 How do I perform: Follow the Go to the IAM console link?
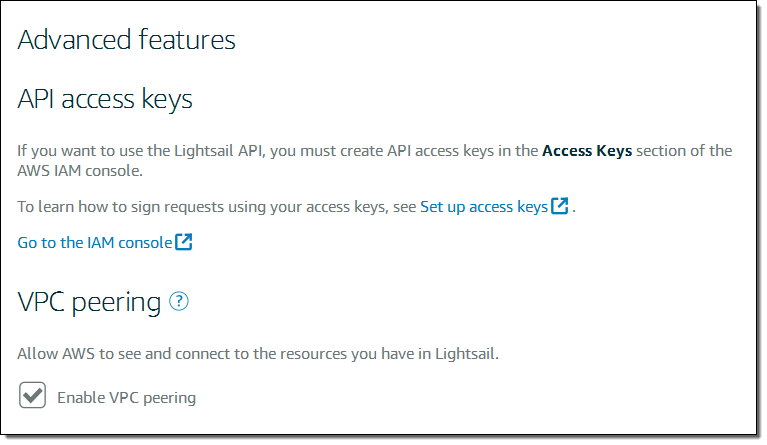click(x=95, y=242)
